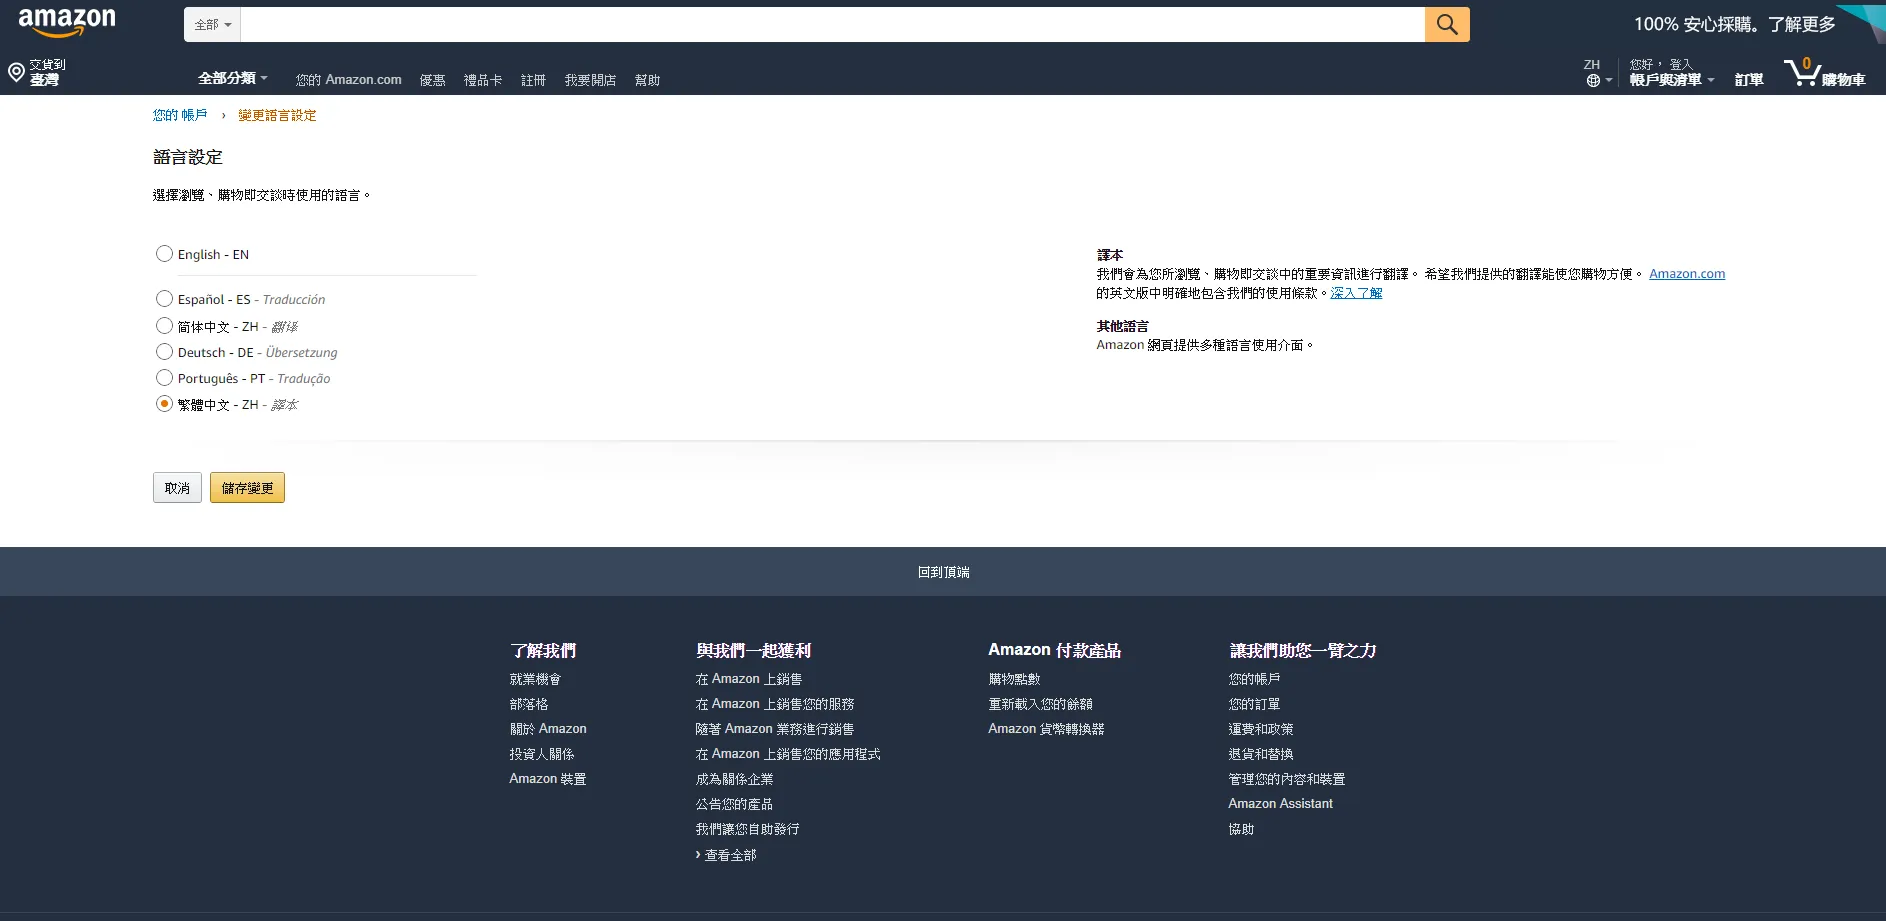
Task: Open footer link 就業機會
Action: pyautogui.click(x=535, y=679)
